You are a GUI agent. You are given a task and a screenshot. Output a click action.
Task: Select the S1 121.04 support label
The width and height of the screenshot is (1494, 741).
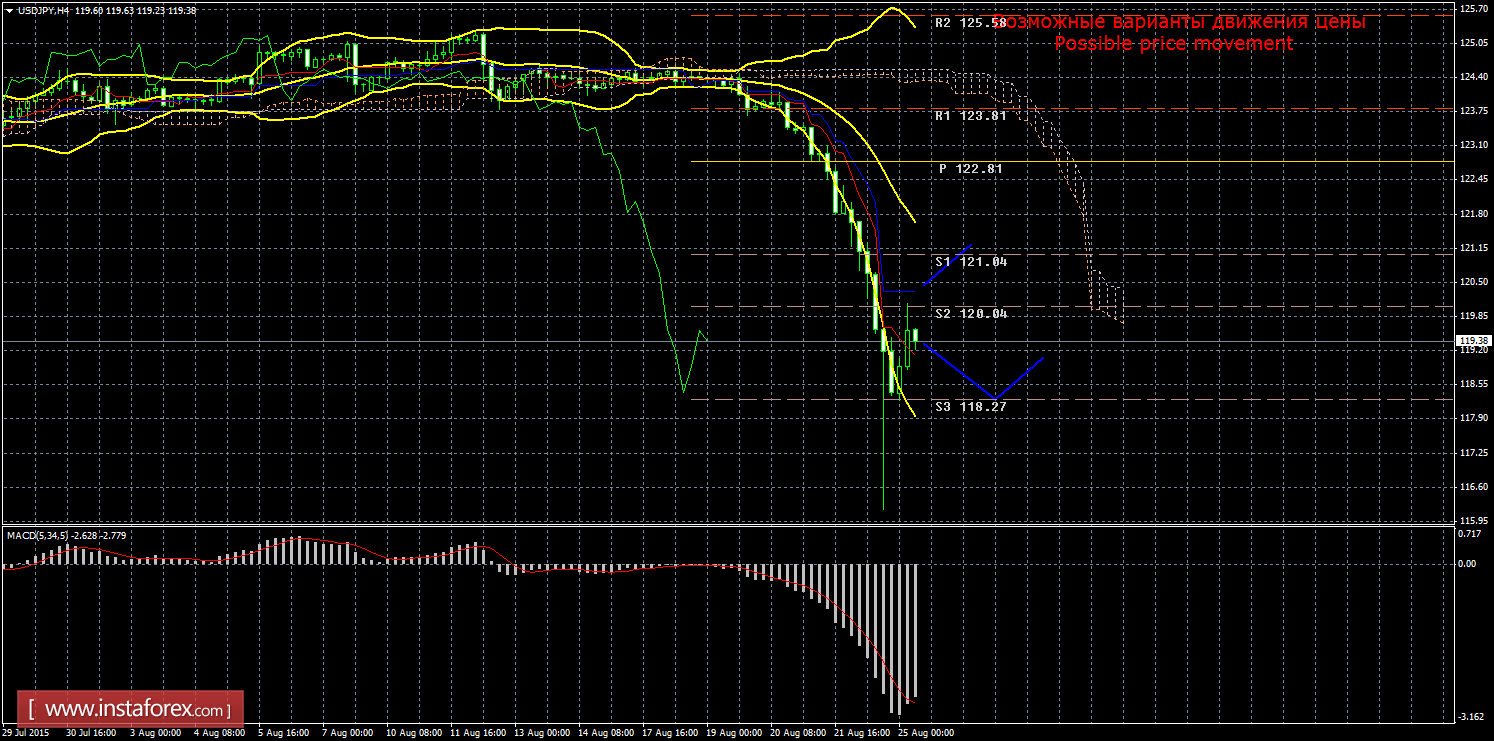tap(970, 262)
